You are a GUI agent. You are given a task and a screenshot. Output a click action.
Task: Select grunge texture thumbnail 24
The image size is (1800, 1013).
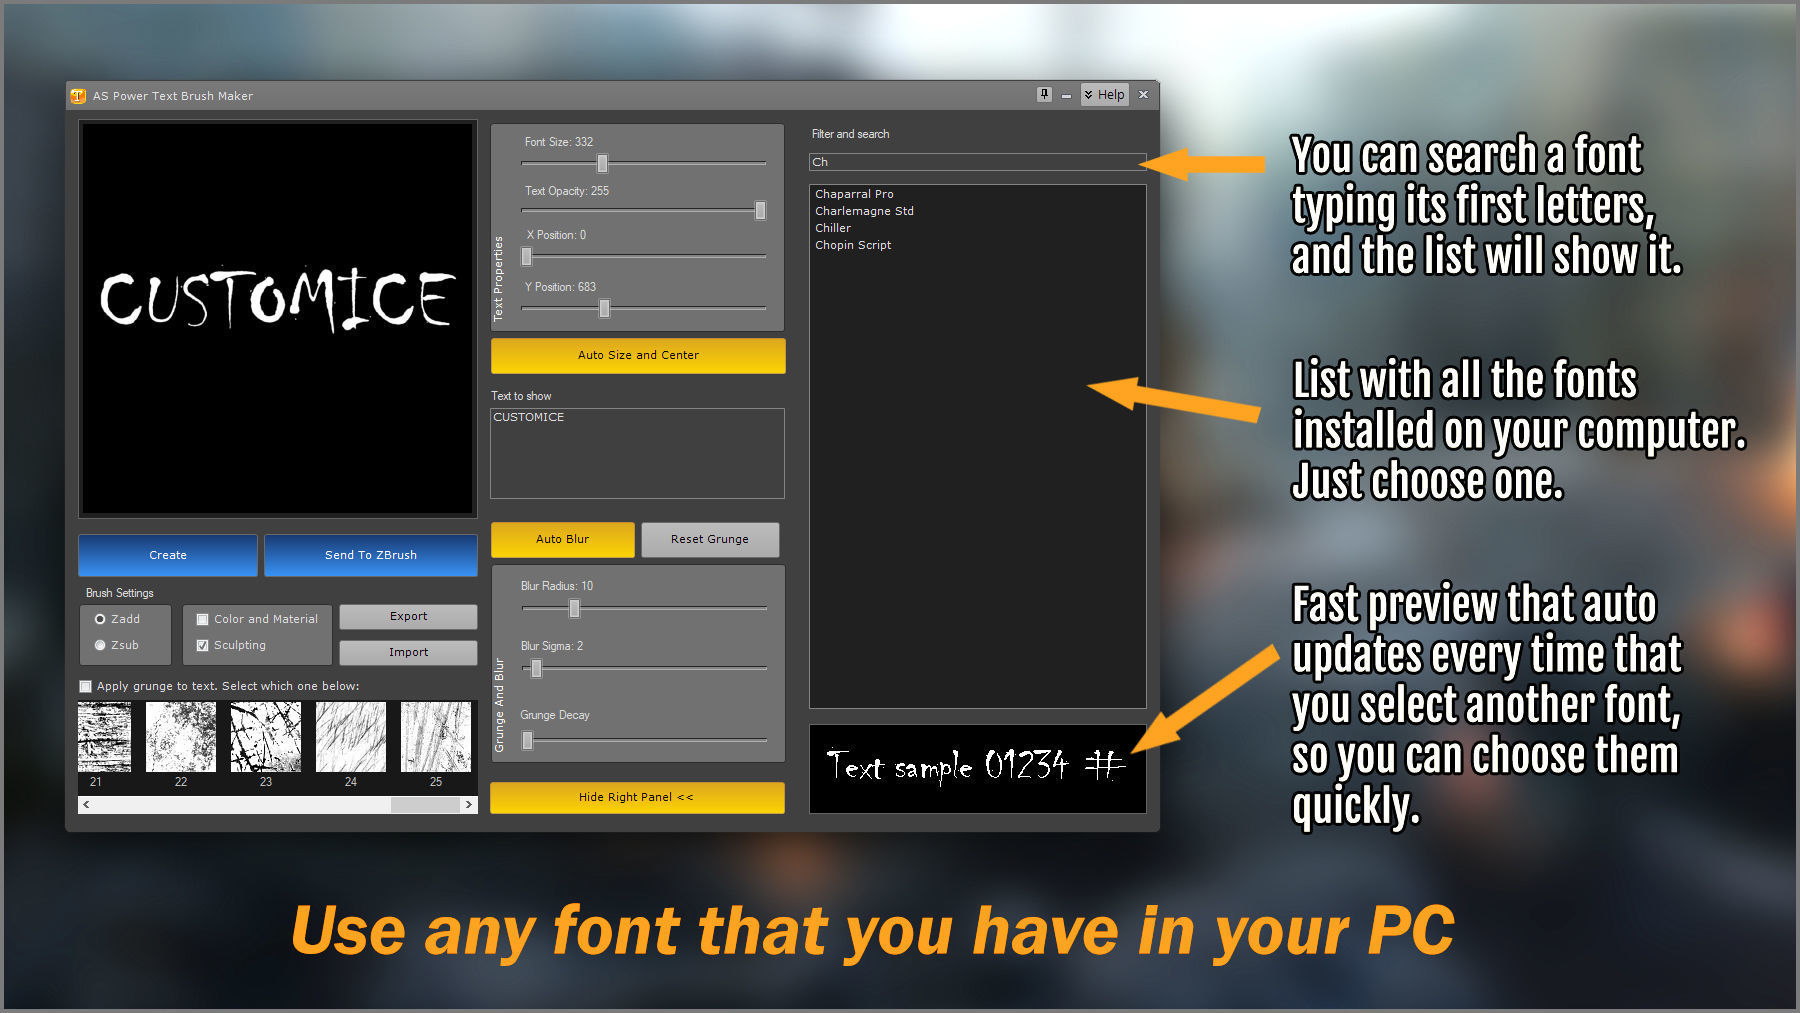351,737
